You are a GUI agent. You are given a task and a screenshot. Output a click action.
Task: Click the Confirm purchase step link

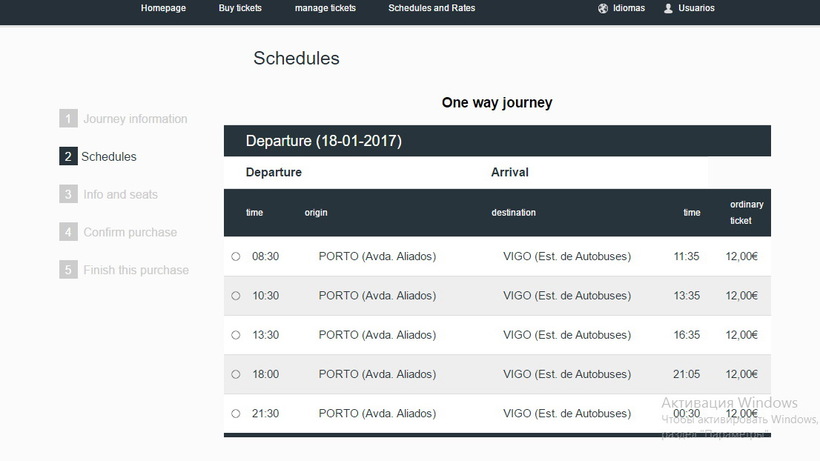pos(130,232)
